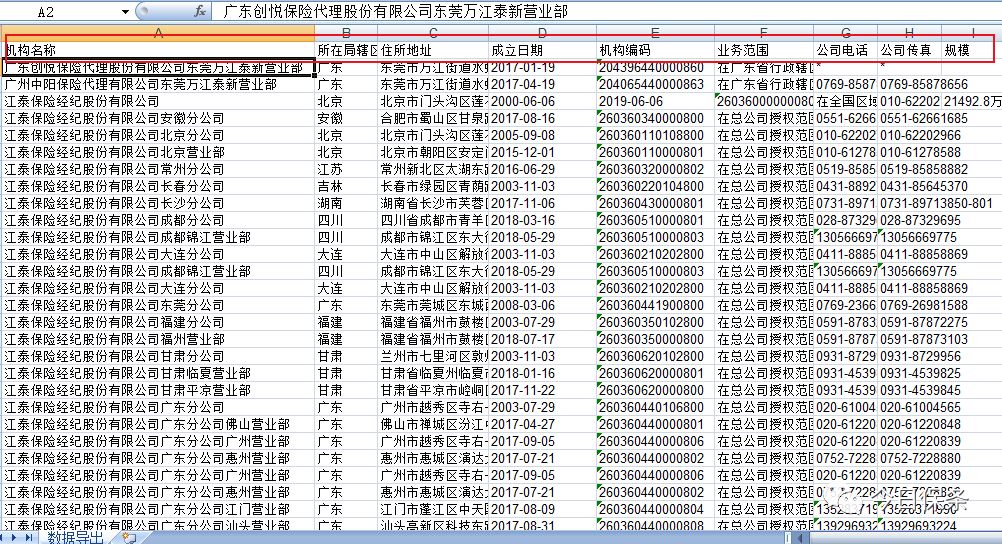Select the date cell 2000-06-06
The width and height of the screenshot is (1002, 544).
tap(542, 101)
